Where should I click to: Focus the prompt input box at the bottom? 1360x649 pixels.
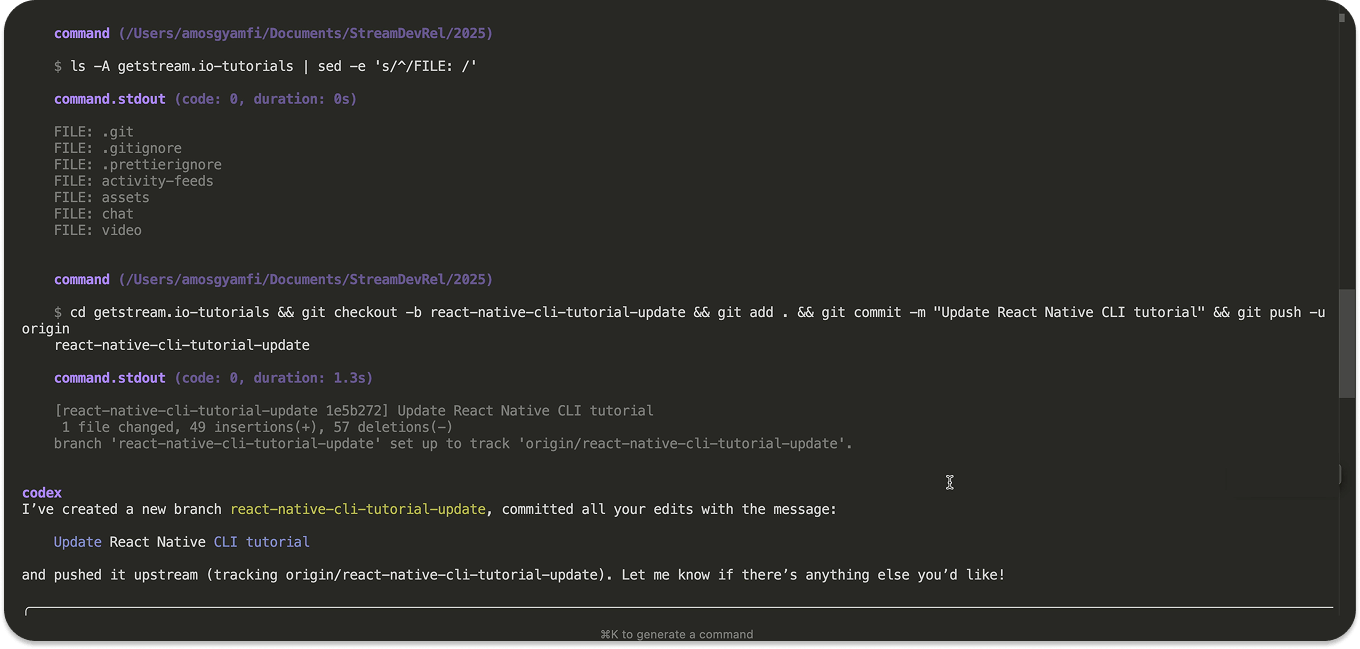[679, 613]
